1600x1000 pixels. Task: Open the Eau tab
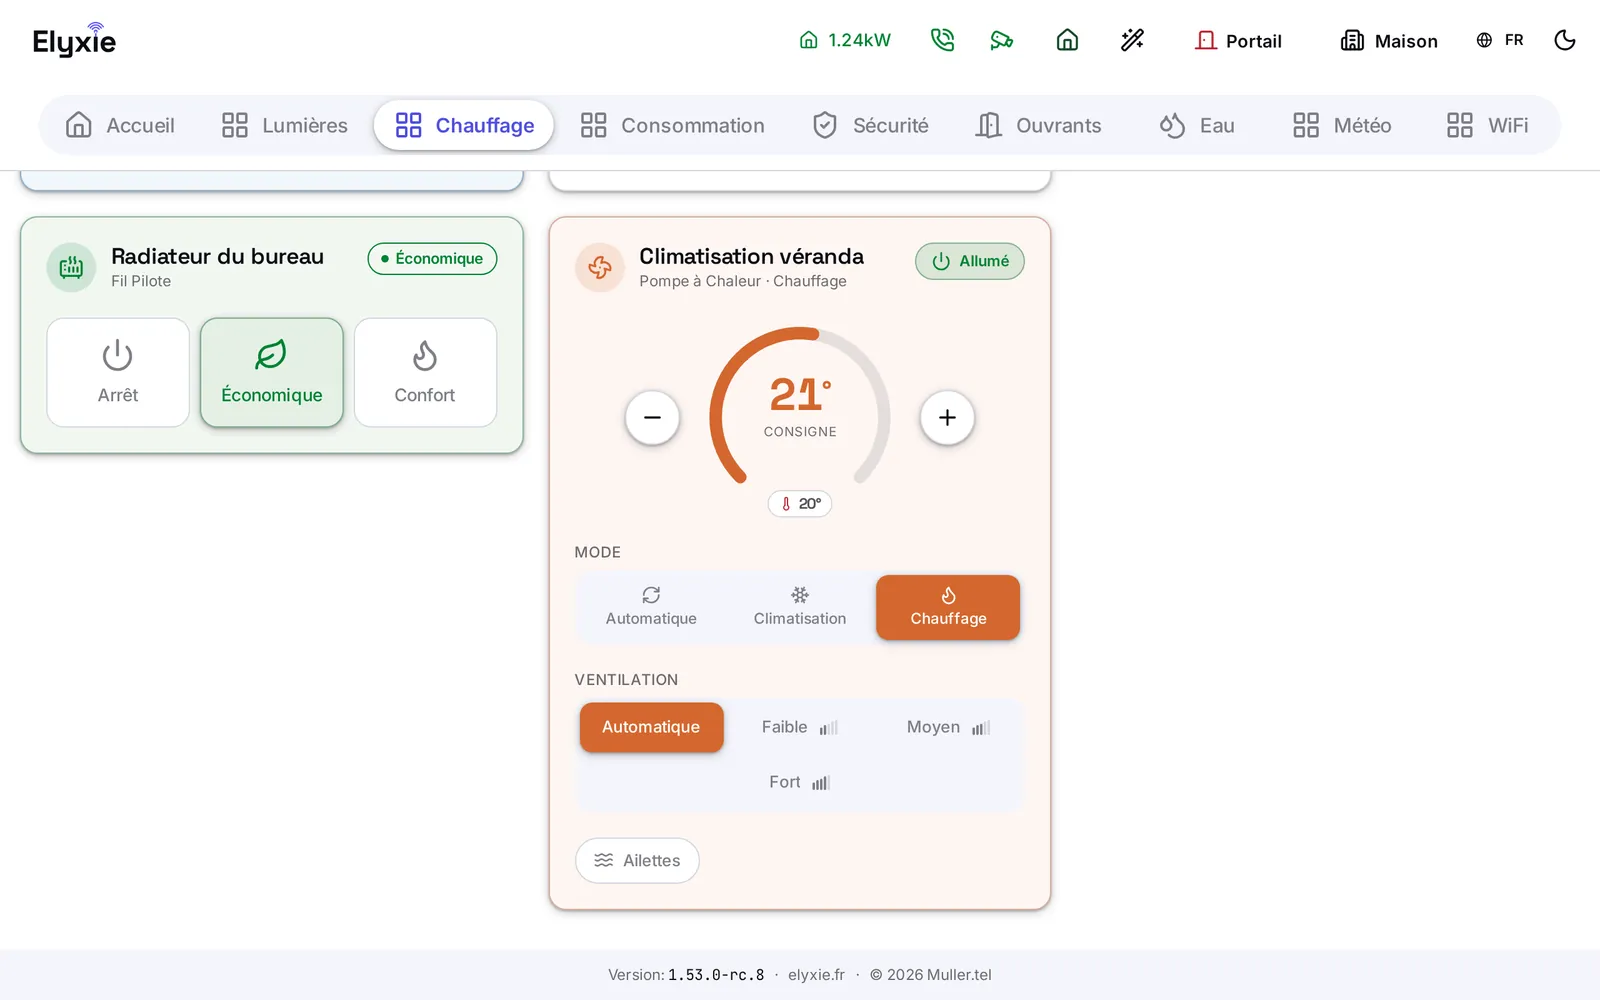click(1197, 125)
